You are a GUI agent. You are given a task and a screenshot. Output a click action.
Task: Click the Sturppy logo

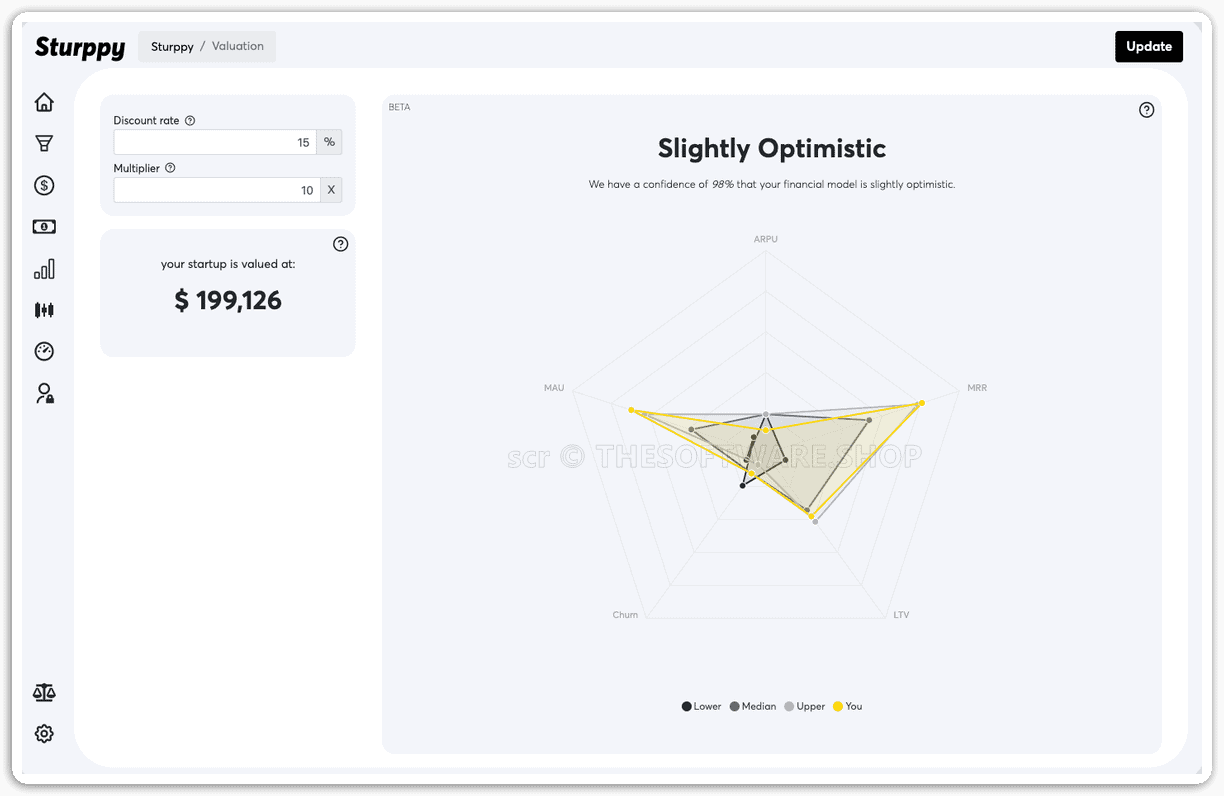pos(80,47)
